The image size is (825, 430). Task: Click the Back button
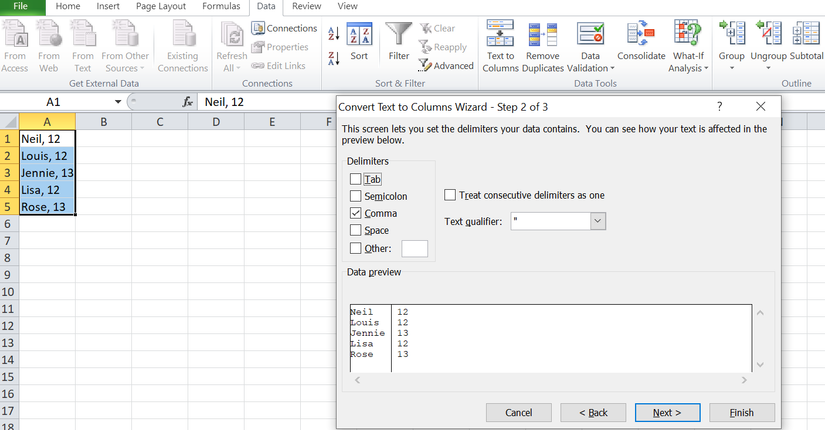(593, 413)
